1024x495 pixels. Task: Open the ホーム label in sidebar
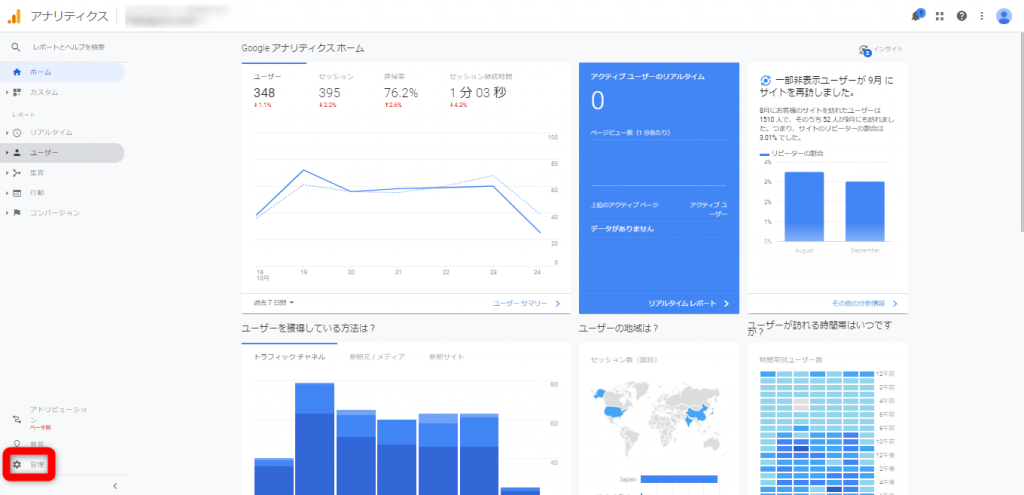(x=40, y=72)
